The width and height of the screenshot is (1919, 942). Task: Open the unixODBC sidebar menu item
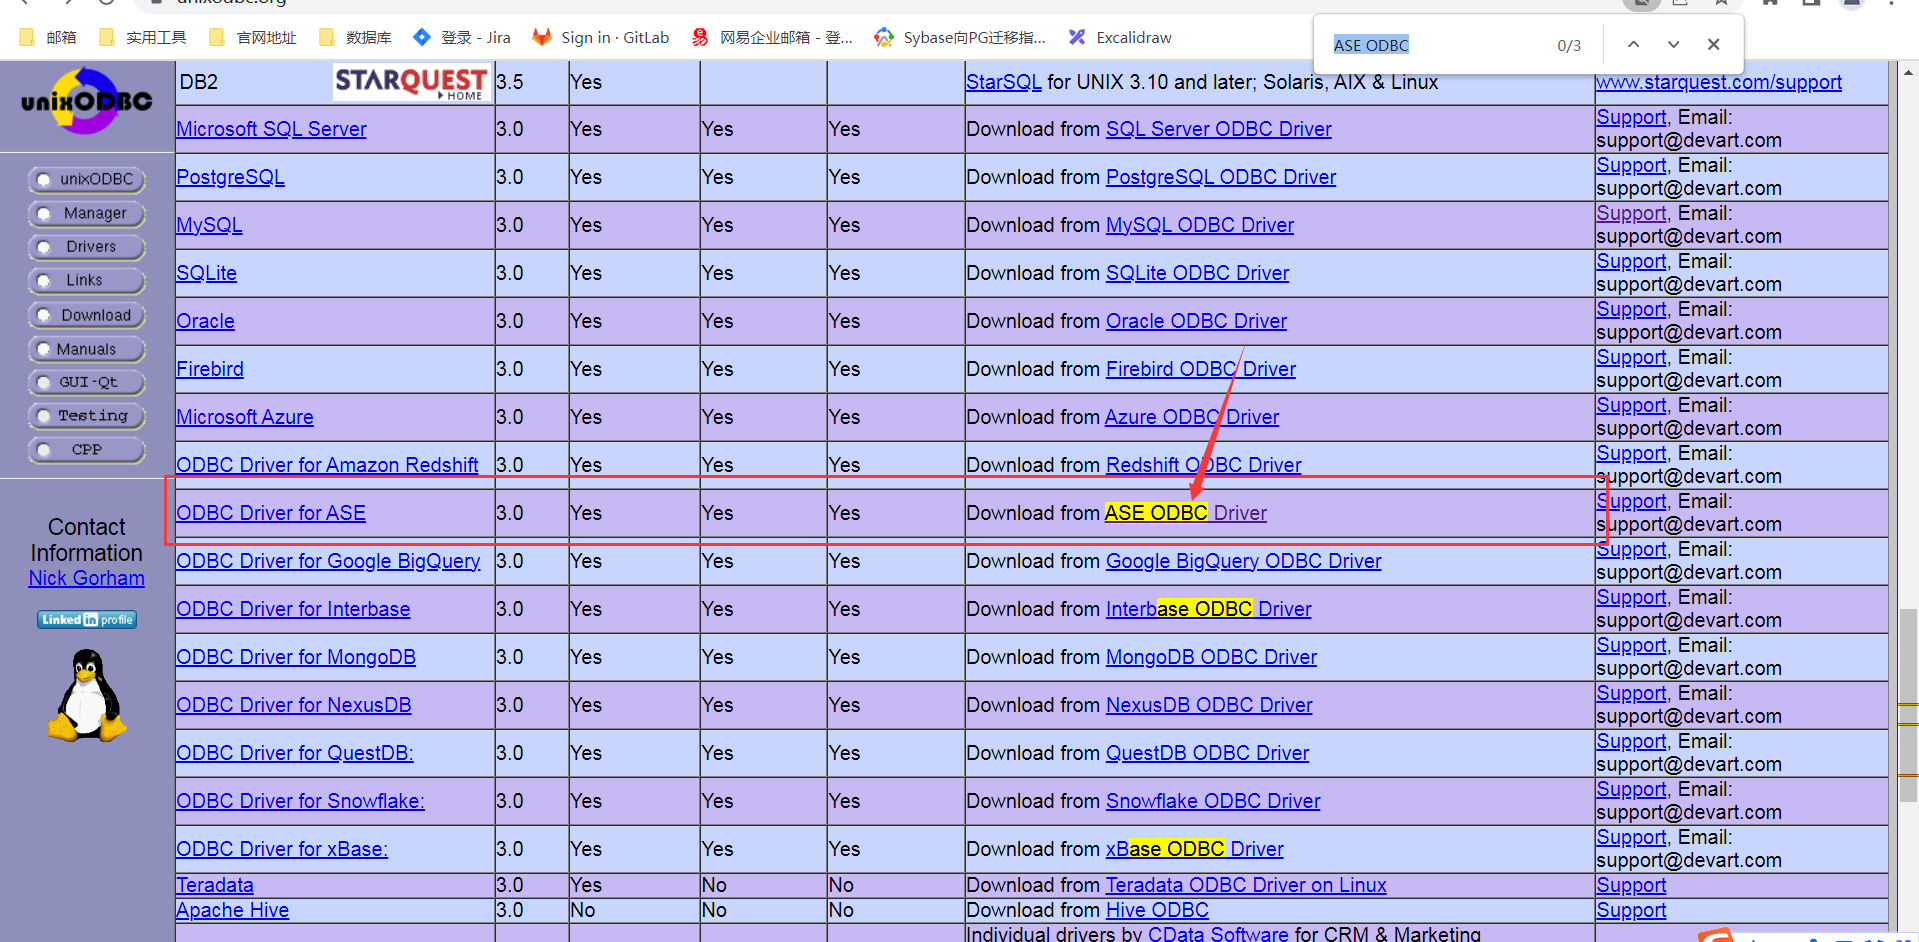pyautogui.click(x=87, y=180)
